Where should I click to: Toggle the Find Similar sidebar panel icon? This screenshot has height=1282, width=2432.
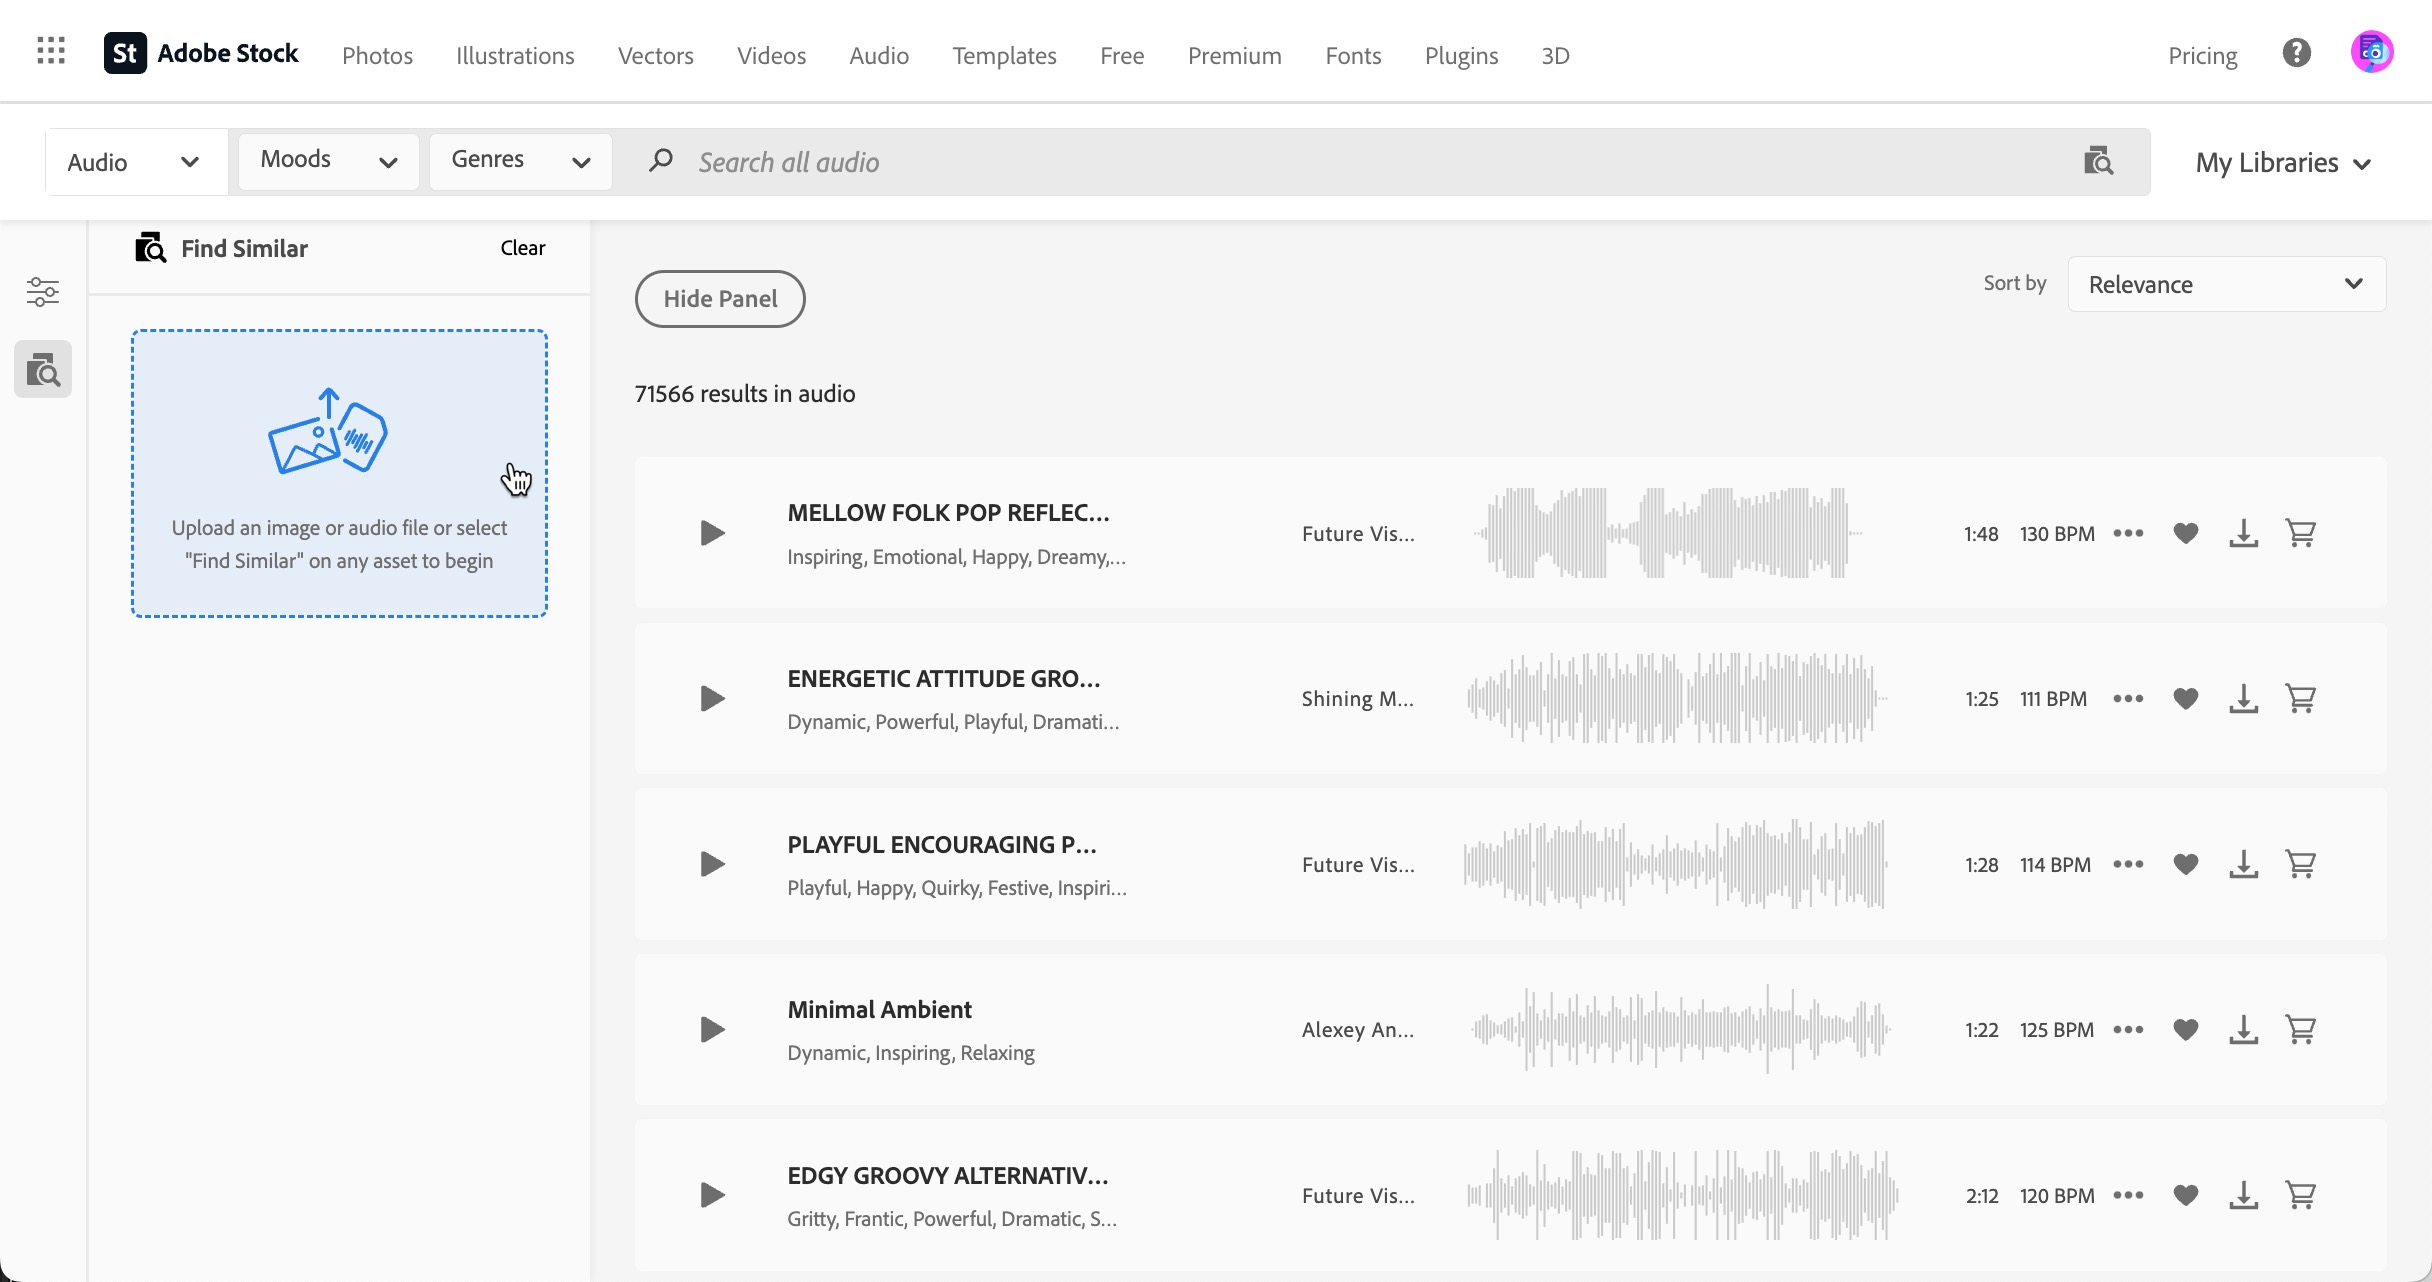pyautogui.click(x=43, y=370)
